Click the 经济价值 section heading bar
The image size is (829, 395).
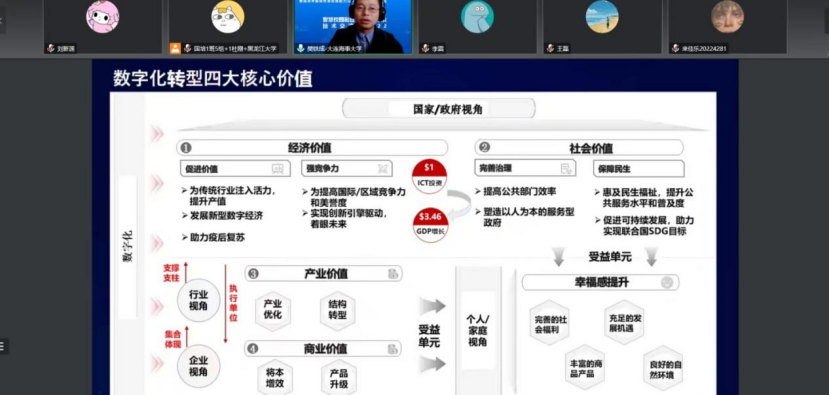[x=312, y=148]
